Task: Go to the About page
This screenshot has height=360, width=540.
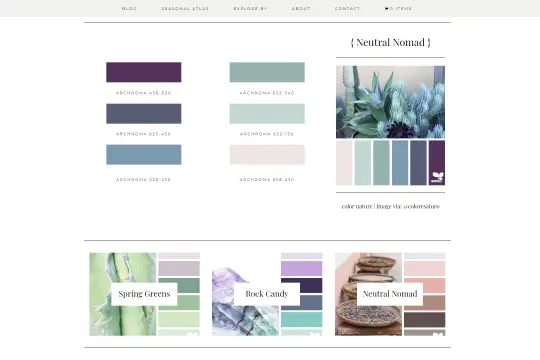Action: tap(301, 8)
